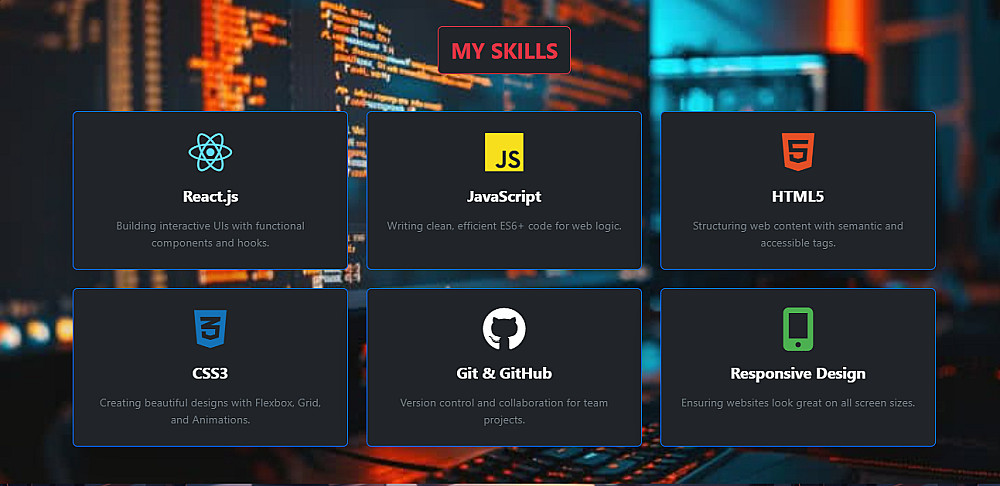
Task: Click the green mobile phone icon
Action: coord(798,329)
